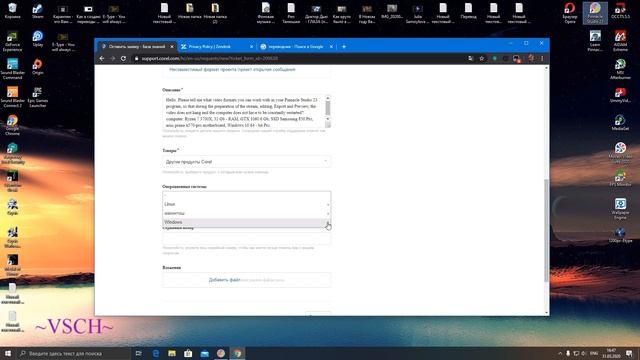This screenshot has height=360, width=640.
Task: Click the clock in the taskbar
Action: tap(611, 353)
